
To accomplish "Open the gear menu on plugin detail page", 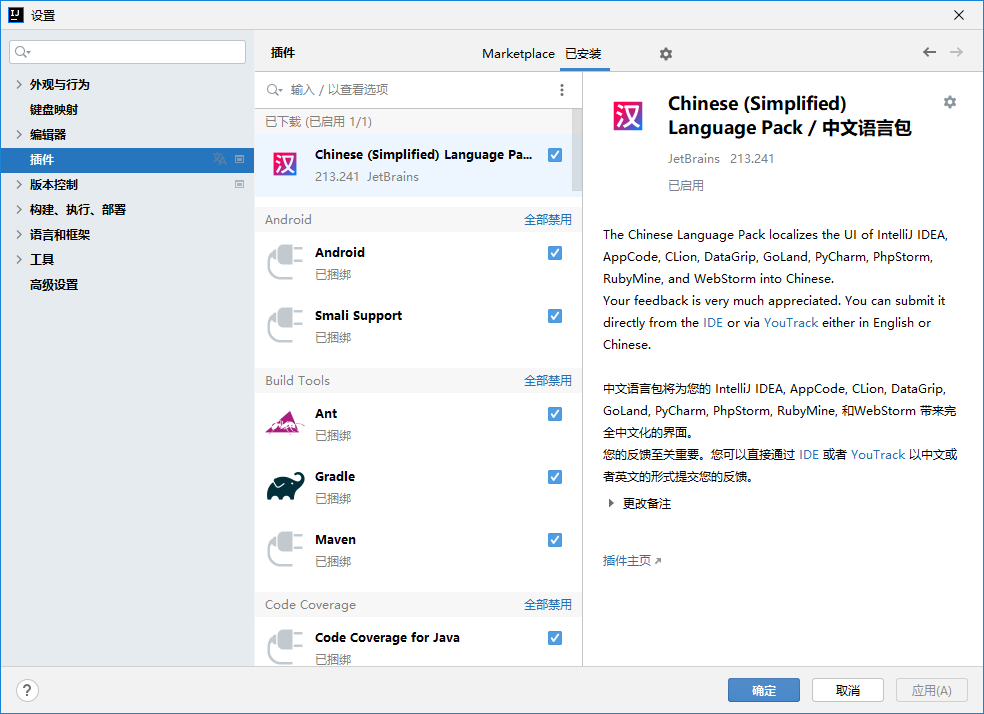I will click(949, 101).
